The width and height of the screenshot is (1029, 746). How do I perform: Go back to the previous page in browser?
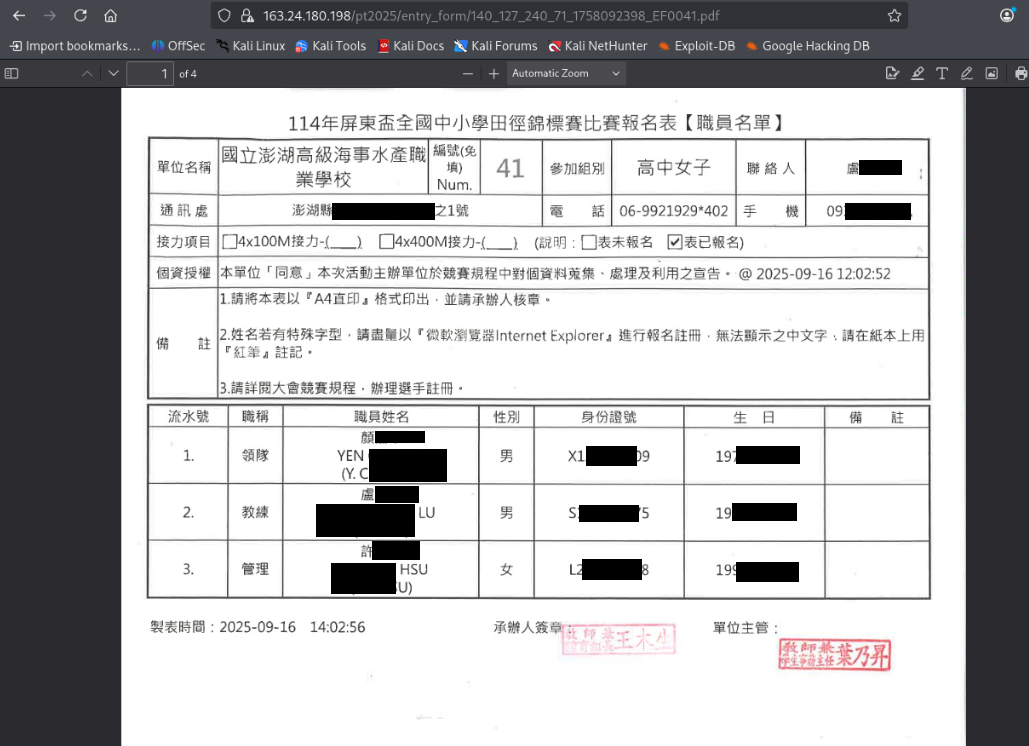[x=19, y=16]
